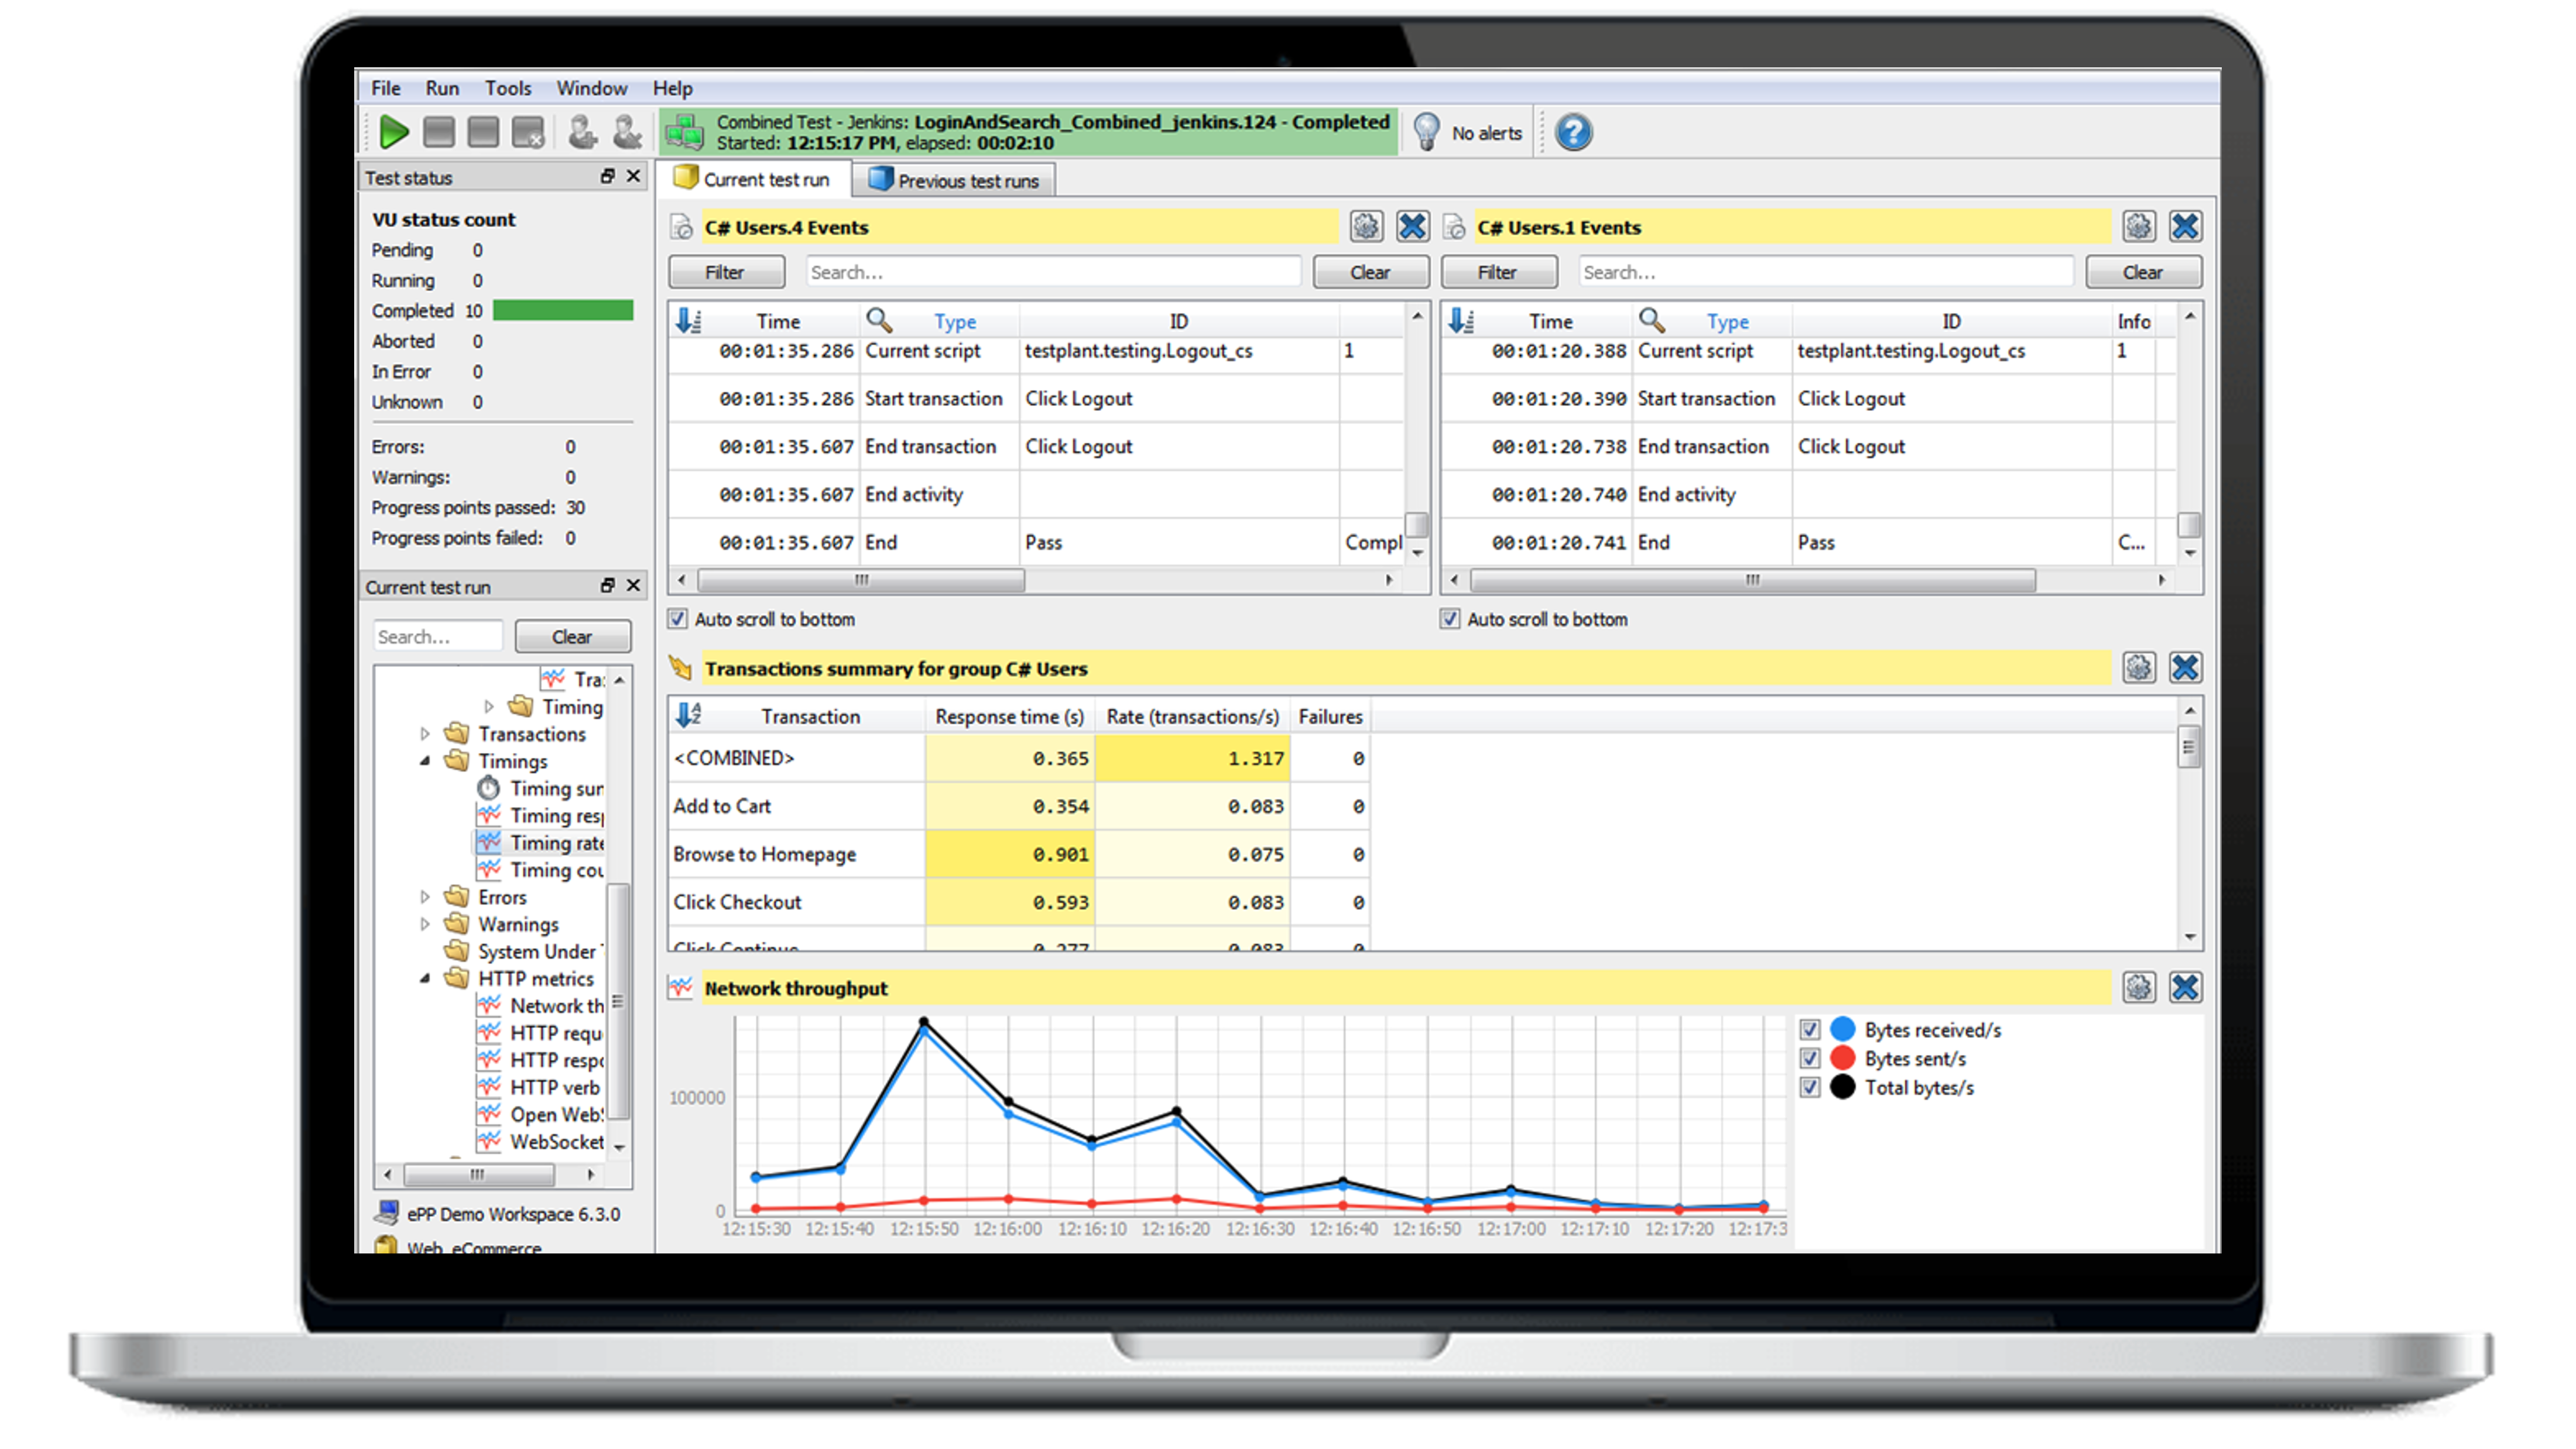2576x1449 pixels.
Task: Click the magnifier icon in C# Users.4 Events
Action: point(879,321)
